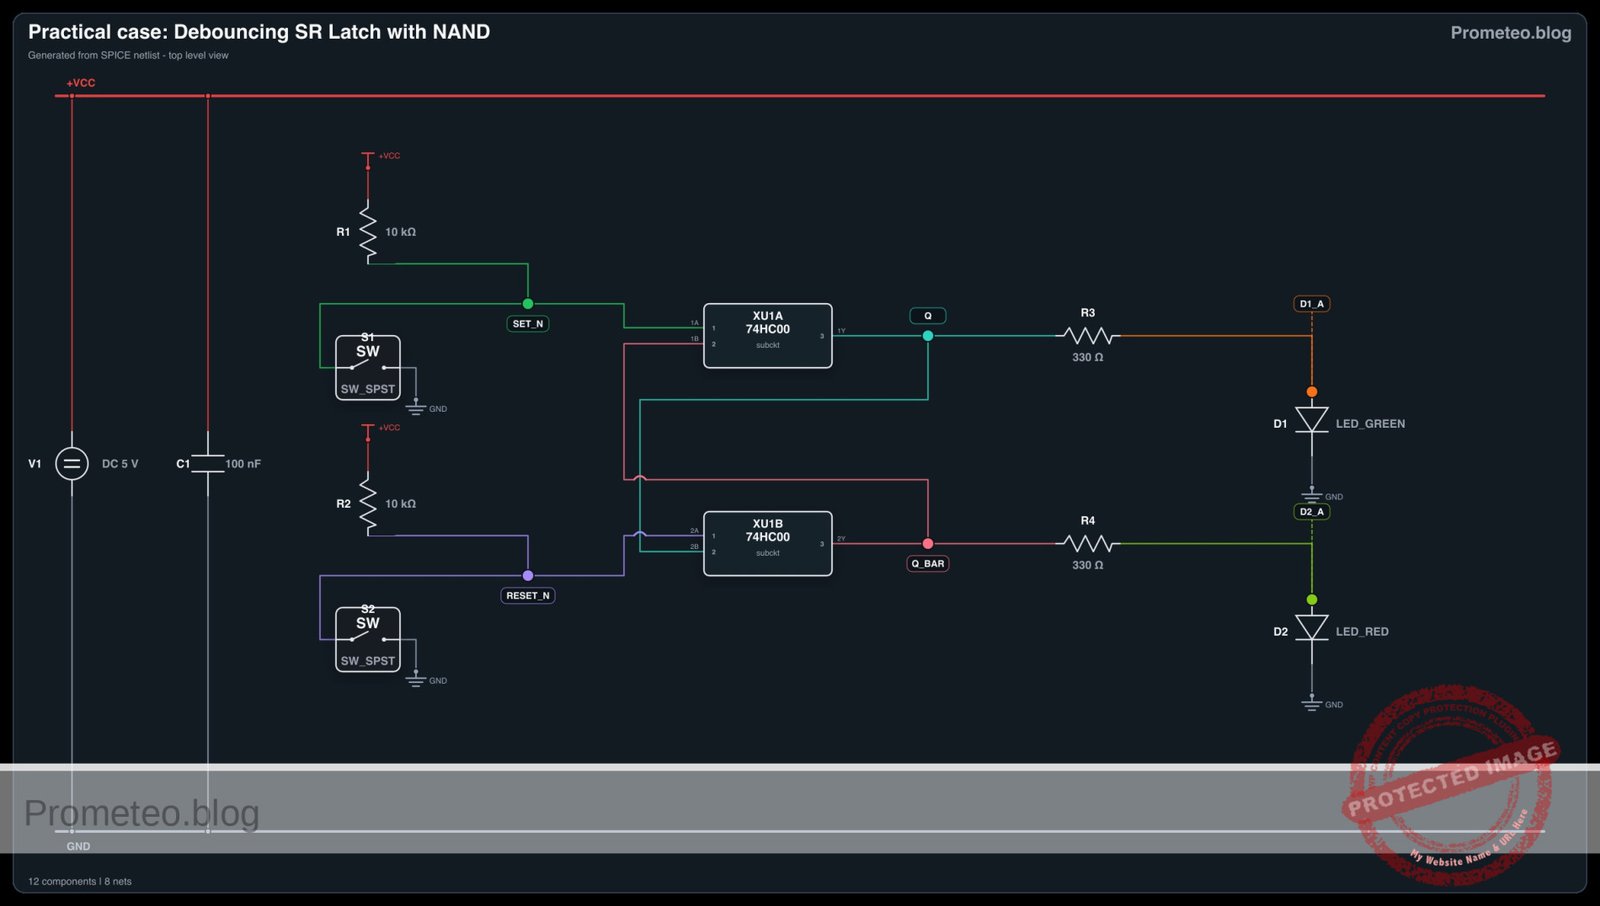Select the RESET_N net label
Screen dimensions: 1600x906
[528, 596]
